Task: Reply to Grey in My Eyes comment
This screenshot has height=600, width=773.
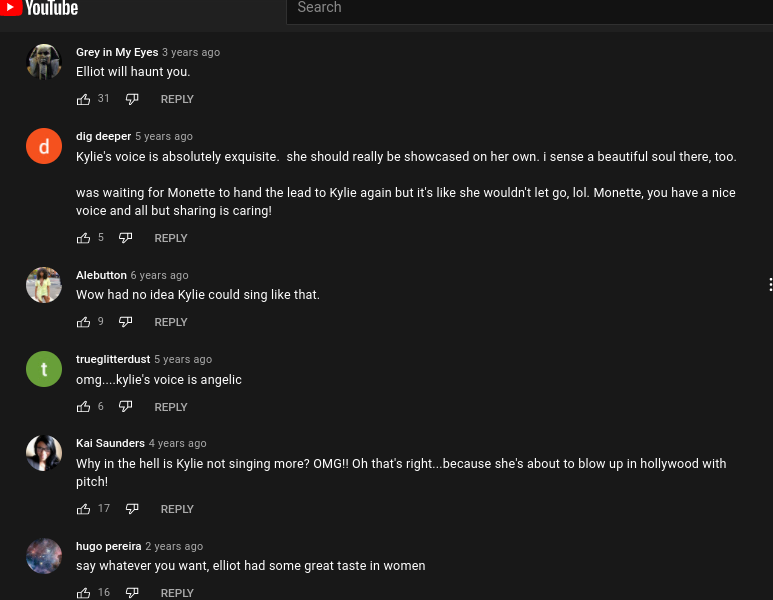Action: (177, 99)
